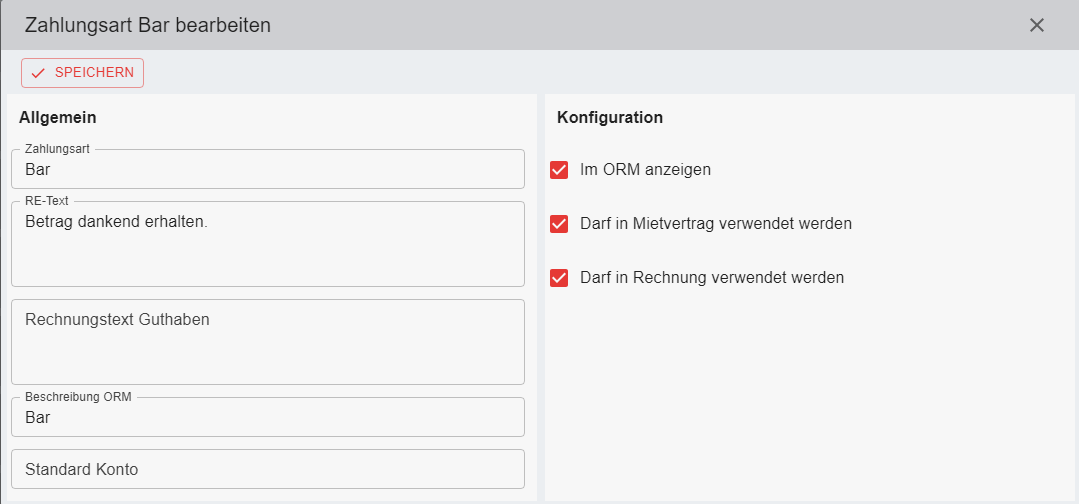1079x504 pixels.
Task: Click the 'Darf in Mietvertrag verwendet werden' label
Action: pos(715,224)
